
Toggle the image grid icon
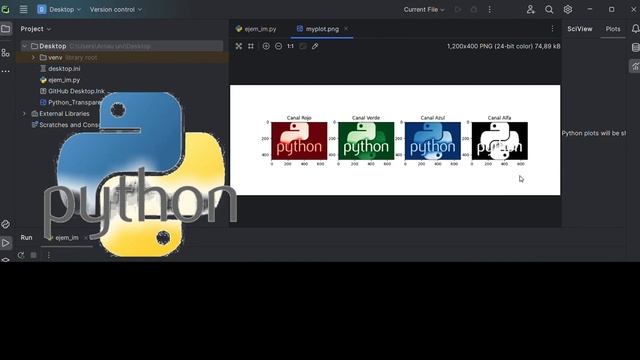coord(251,46)
